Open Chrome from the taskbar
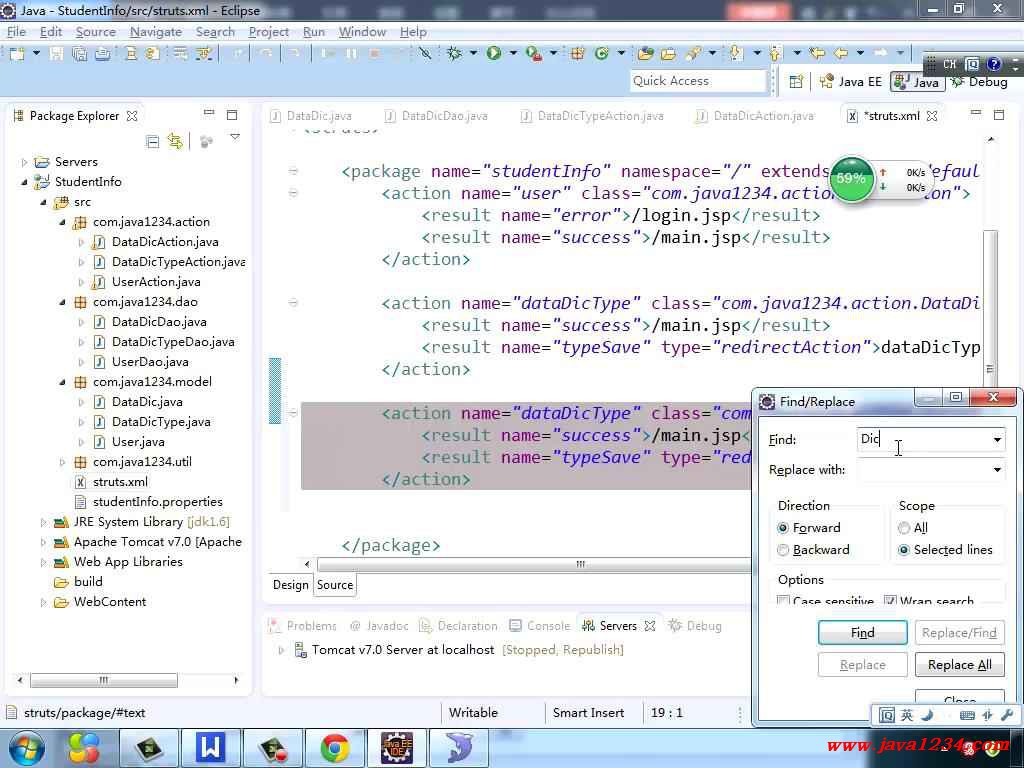Image resolution: width=1024 pixels, height=768 pixels. (334, 748)
